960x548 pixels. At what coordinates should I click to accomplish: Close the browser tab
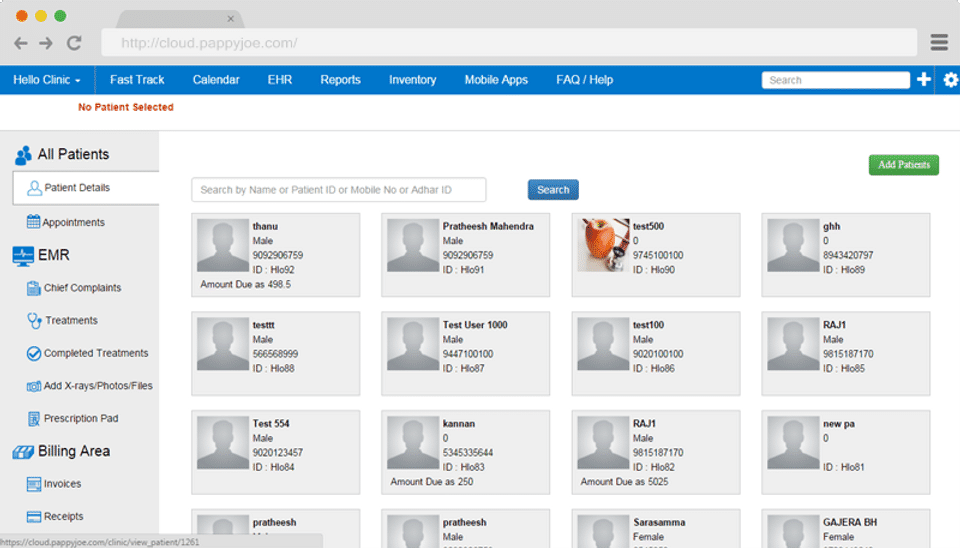[x=231, y=19]
